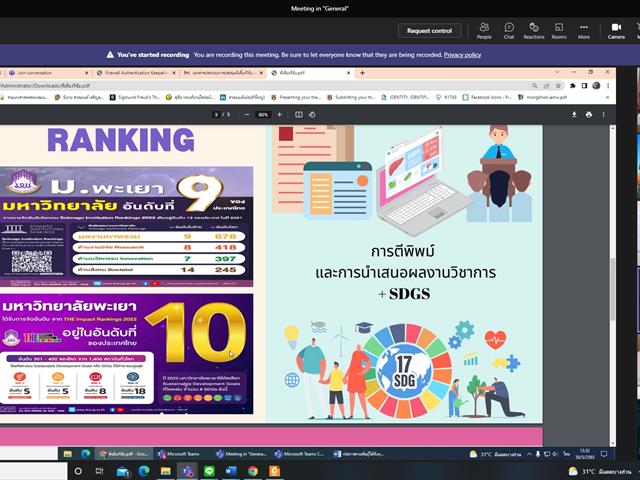640x480 pixels.
Task: Expand the bookmarks overflow chevron
Action: 608,97
